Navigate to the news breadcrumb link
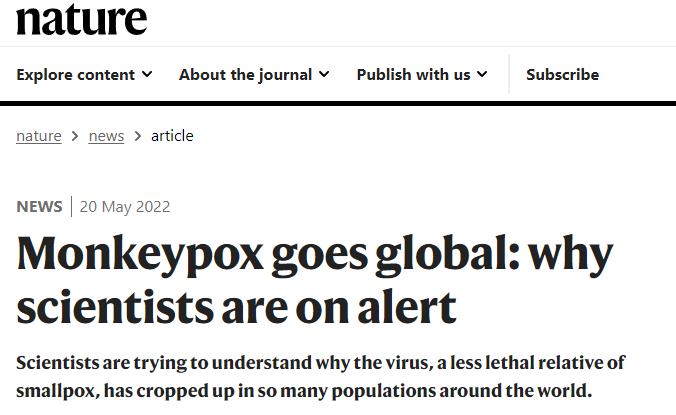The height and width of the screenshot is (415, 676). [x=106, y=136]
